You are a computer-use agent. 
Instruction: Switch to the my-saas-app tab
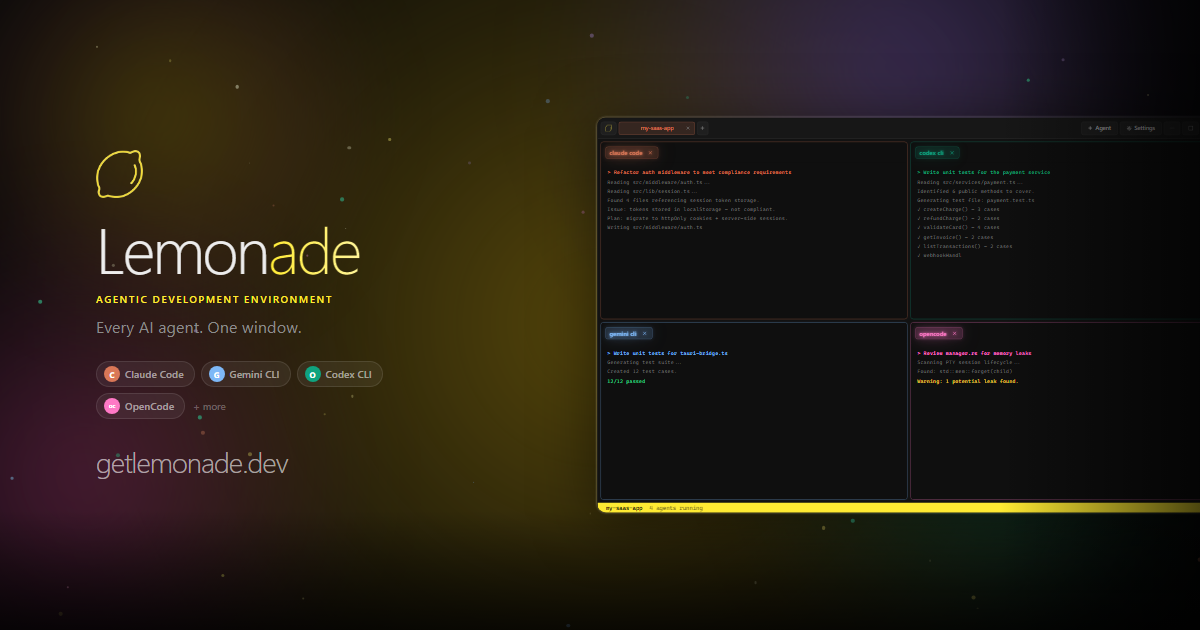tap(657, 128)
